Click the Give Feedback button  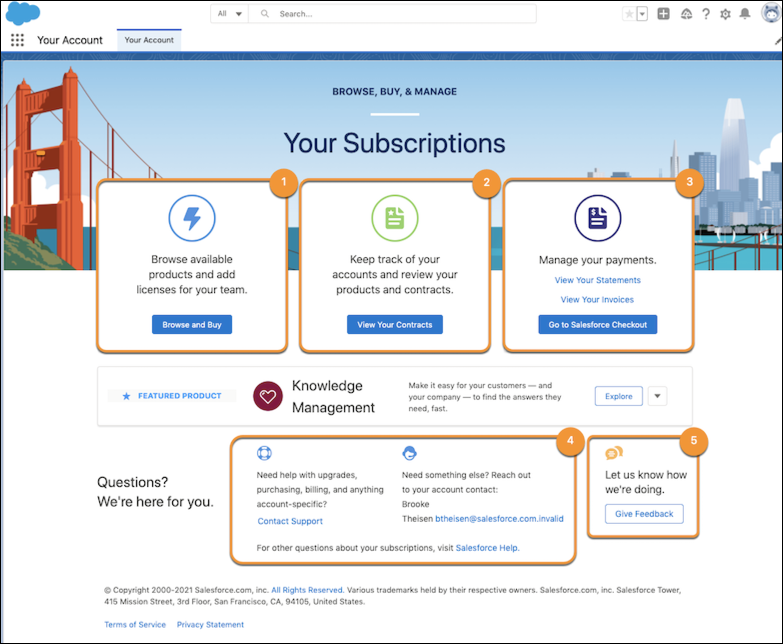(x=644, y=514)
